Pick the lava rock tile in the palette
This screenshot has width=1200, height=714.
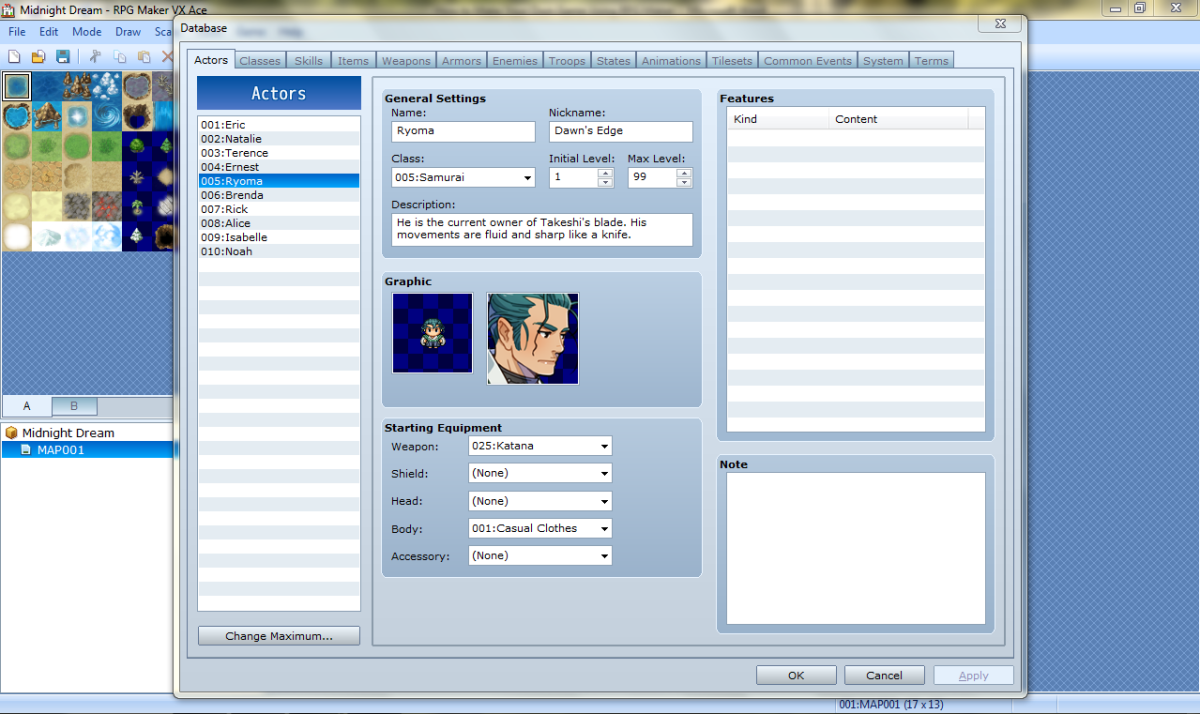tap(106, 207)
